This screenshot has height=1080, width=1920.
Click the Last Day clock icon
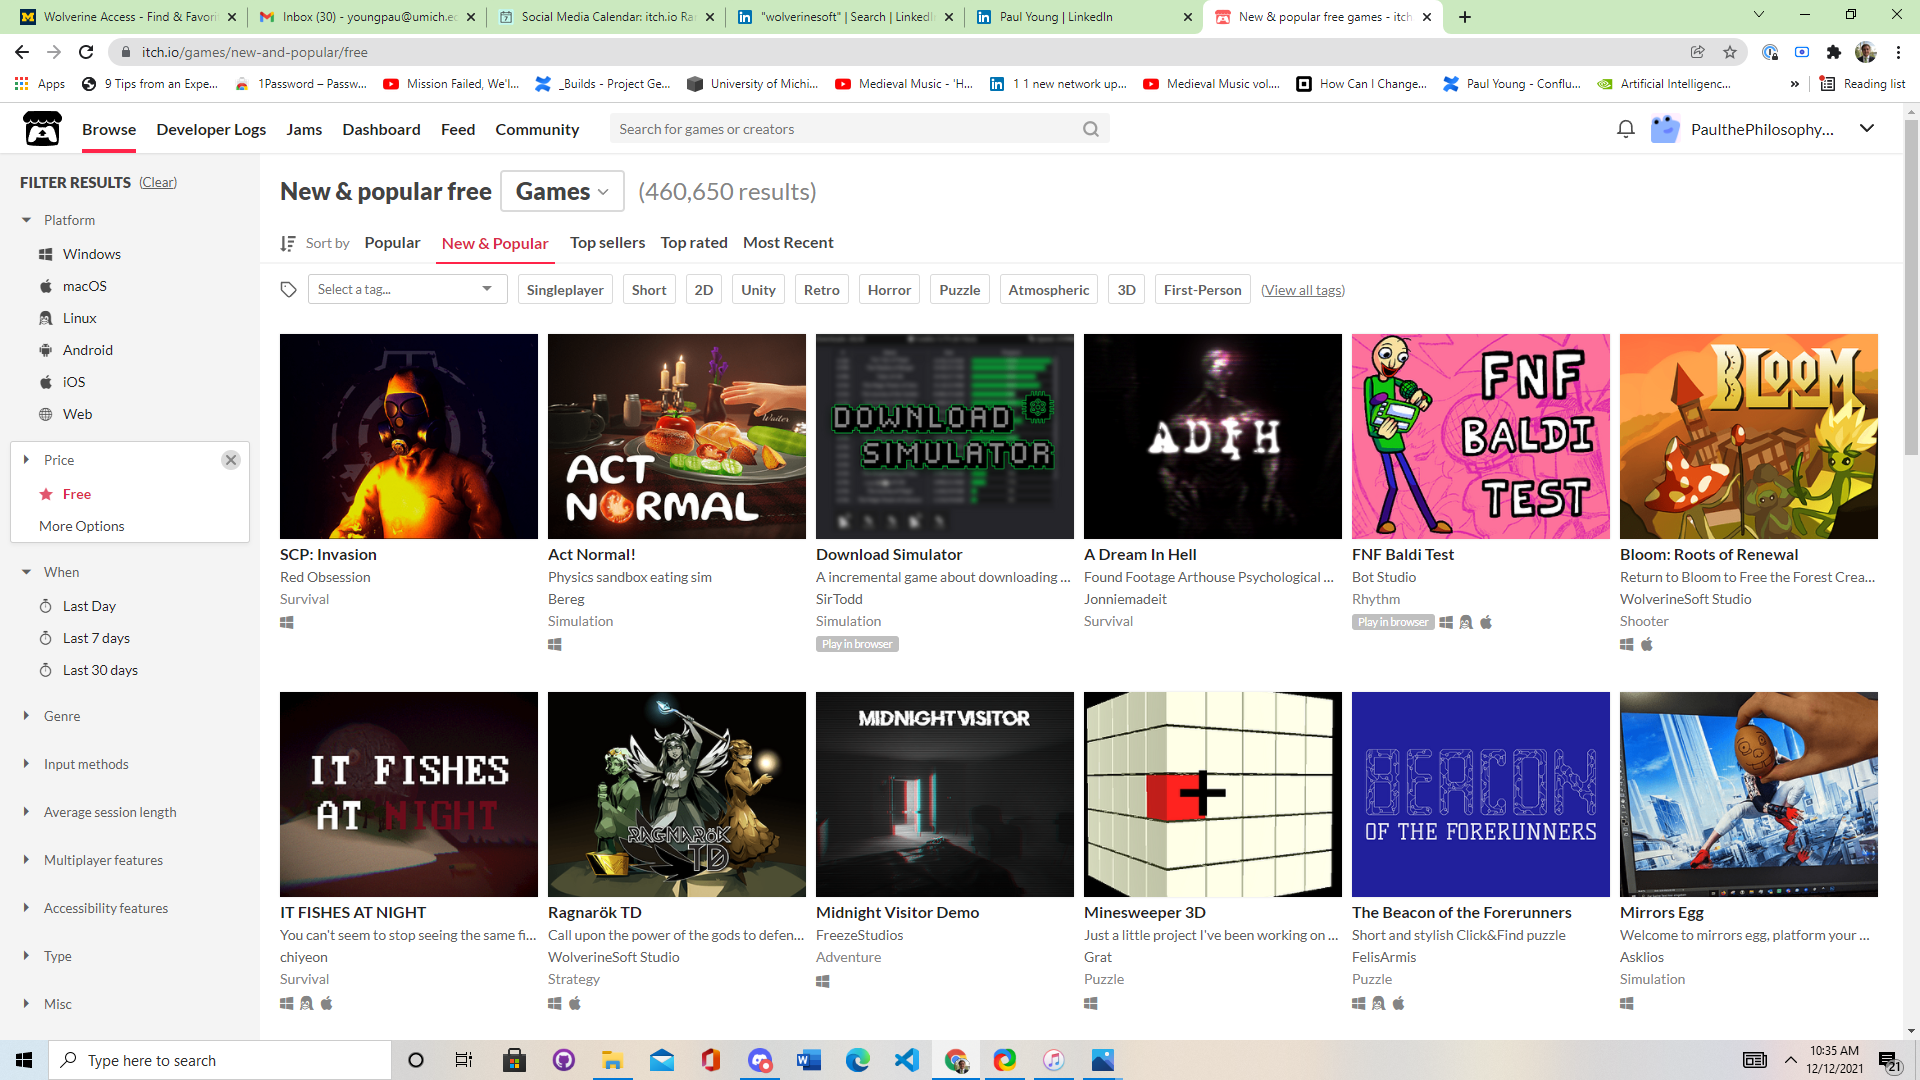click(x=45, y=606)
